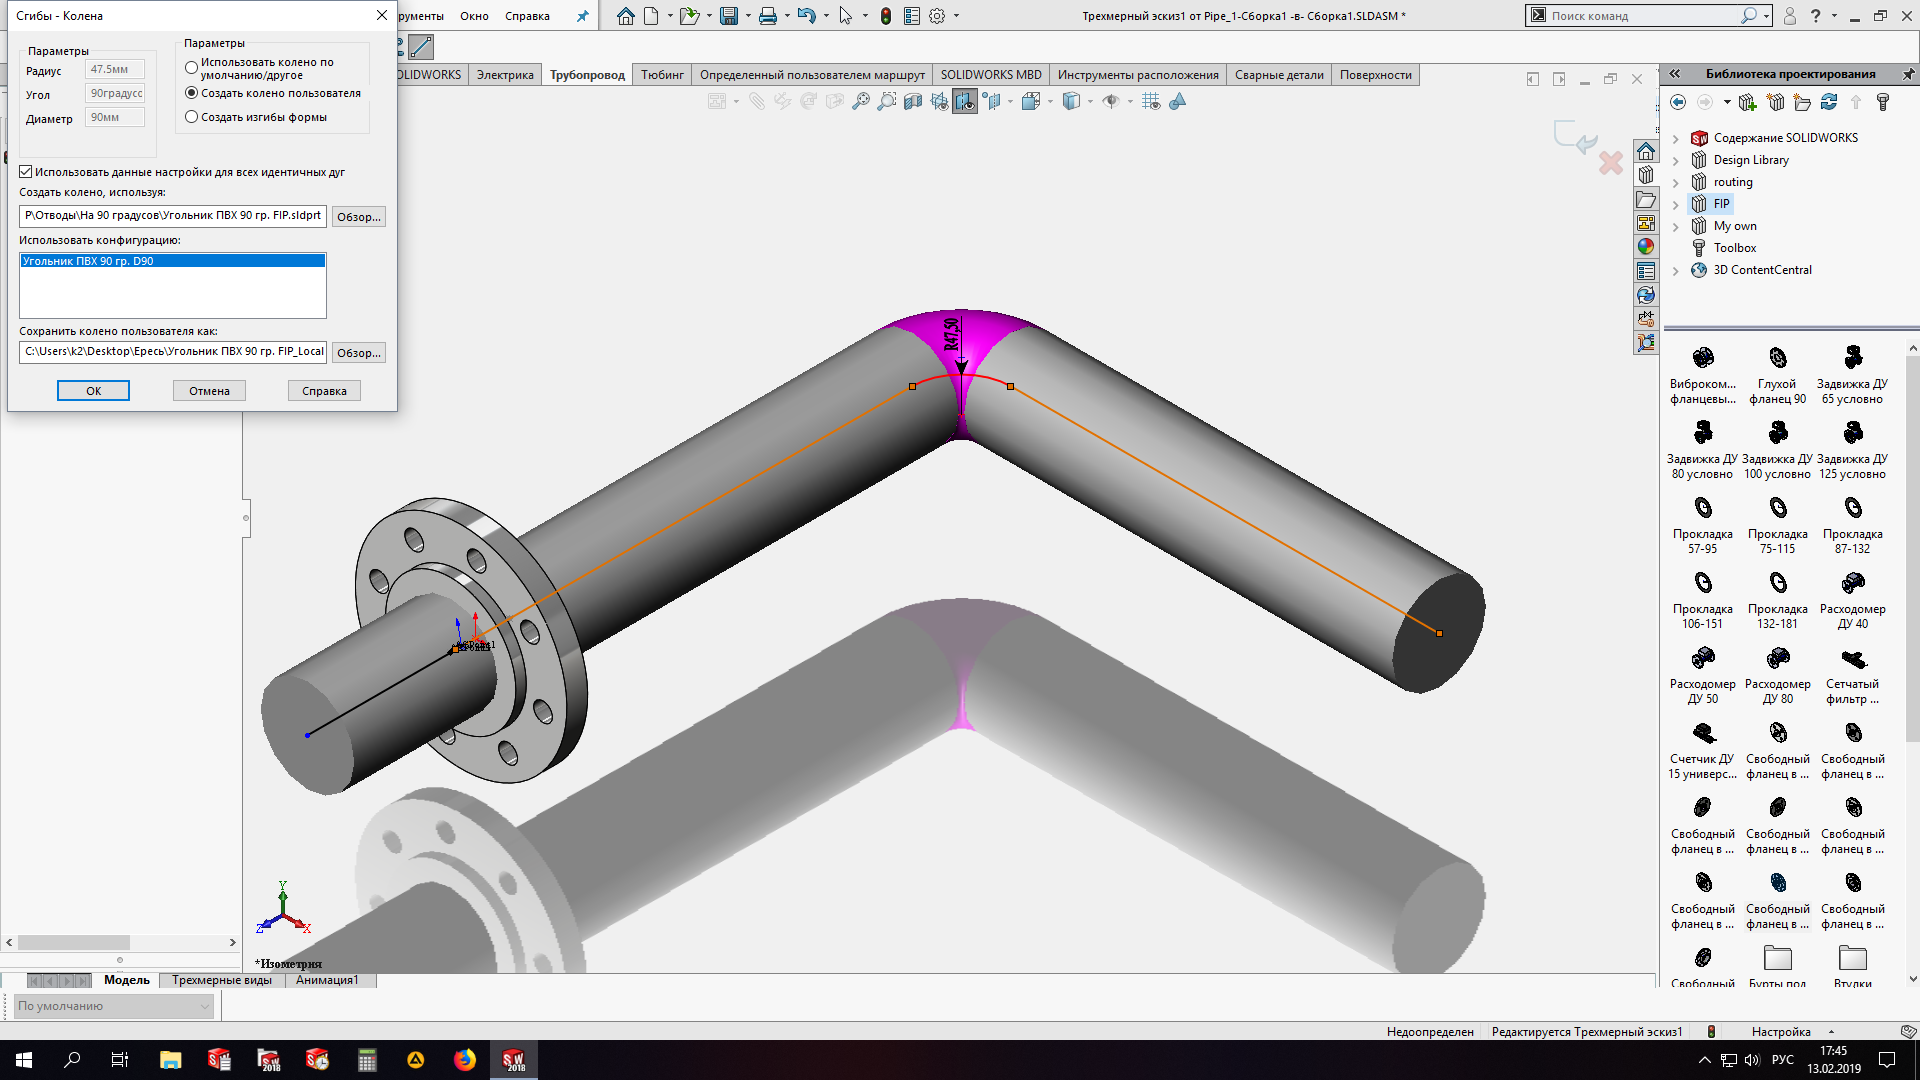The width and height of the screenshot is (1920, 1080).
Task: Select Угольник ПВХ 90 гр. D90 configuration
Action: coord(171,260)
